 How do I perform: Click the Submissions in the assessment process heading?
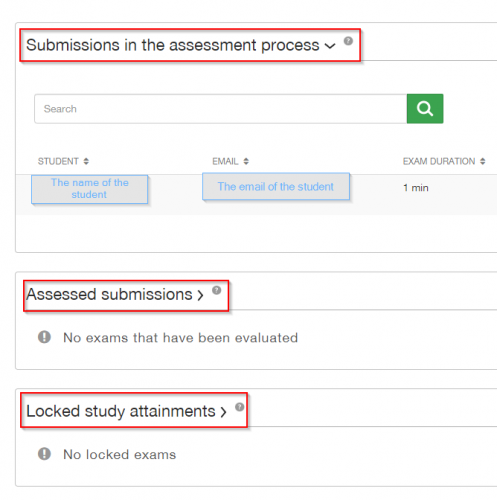tap(173, 45)
